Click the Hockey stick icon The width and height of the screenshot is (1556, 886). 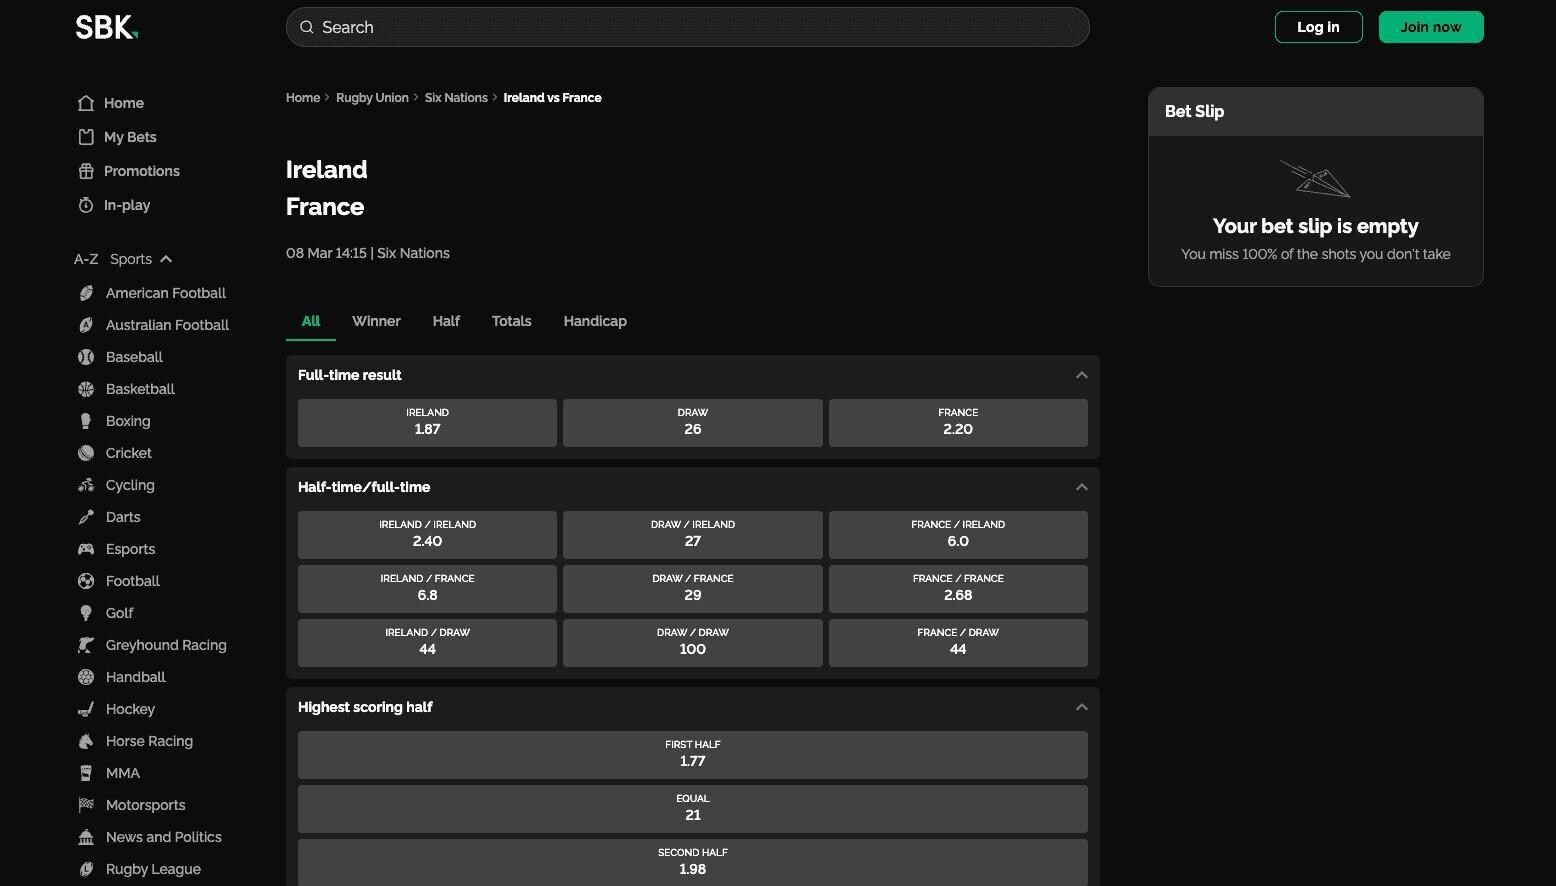tap(86, 709)
